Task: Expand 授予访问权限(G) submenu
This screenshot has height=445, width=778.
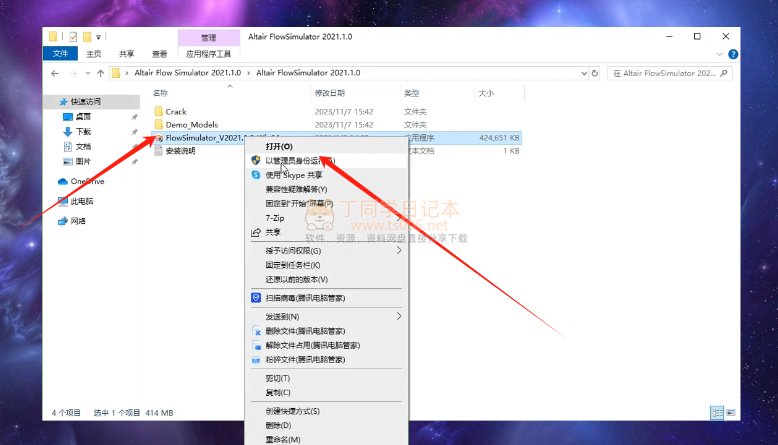Action: 399,251
